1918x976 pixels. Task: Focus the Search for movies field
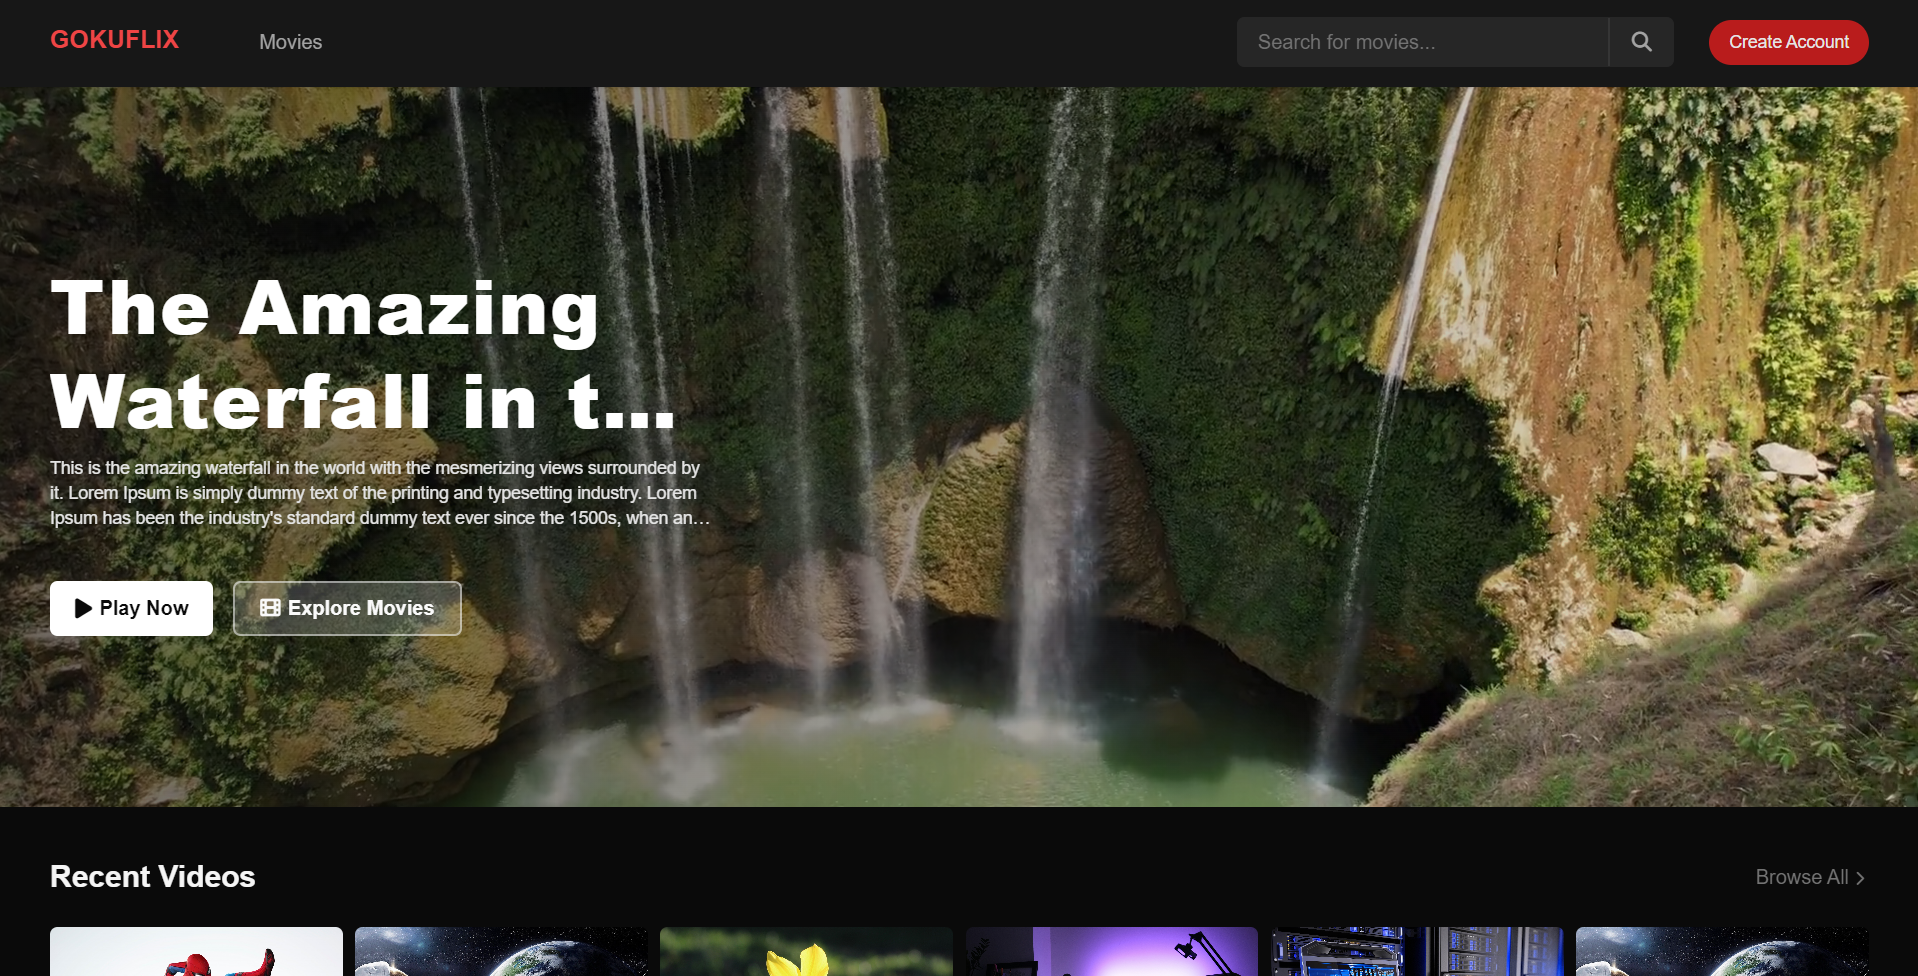tap(1422, 42)
